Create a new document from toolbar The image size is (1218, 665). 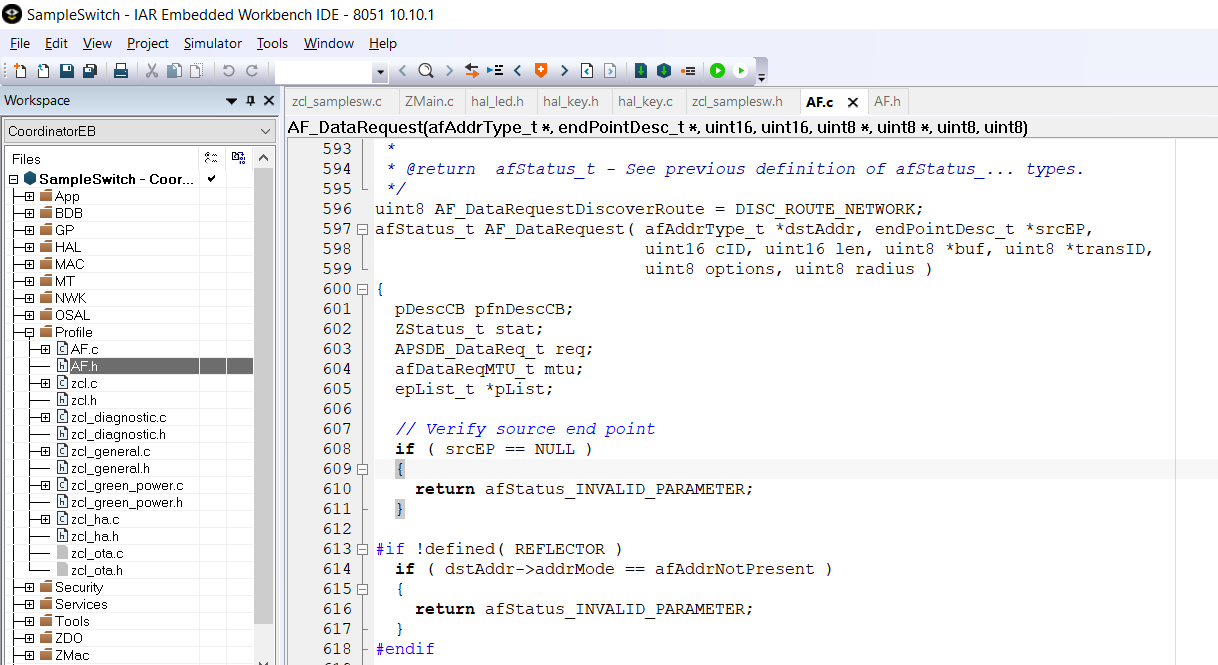click(x=21, y=71)
